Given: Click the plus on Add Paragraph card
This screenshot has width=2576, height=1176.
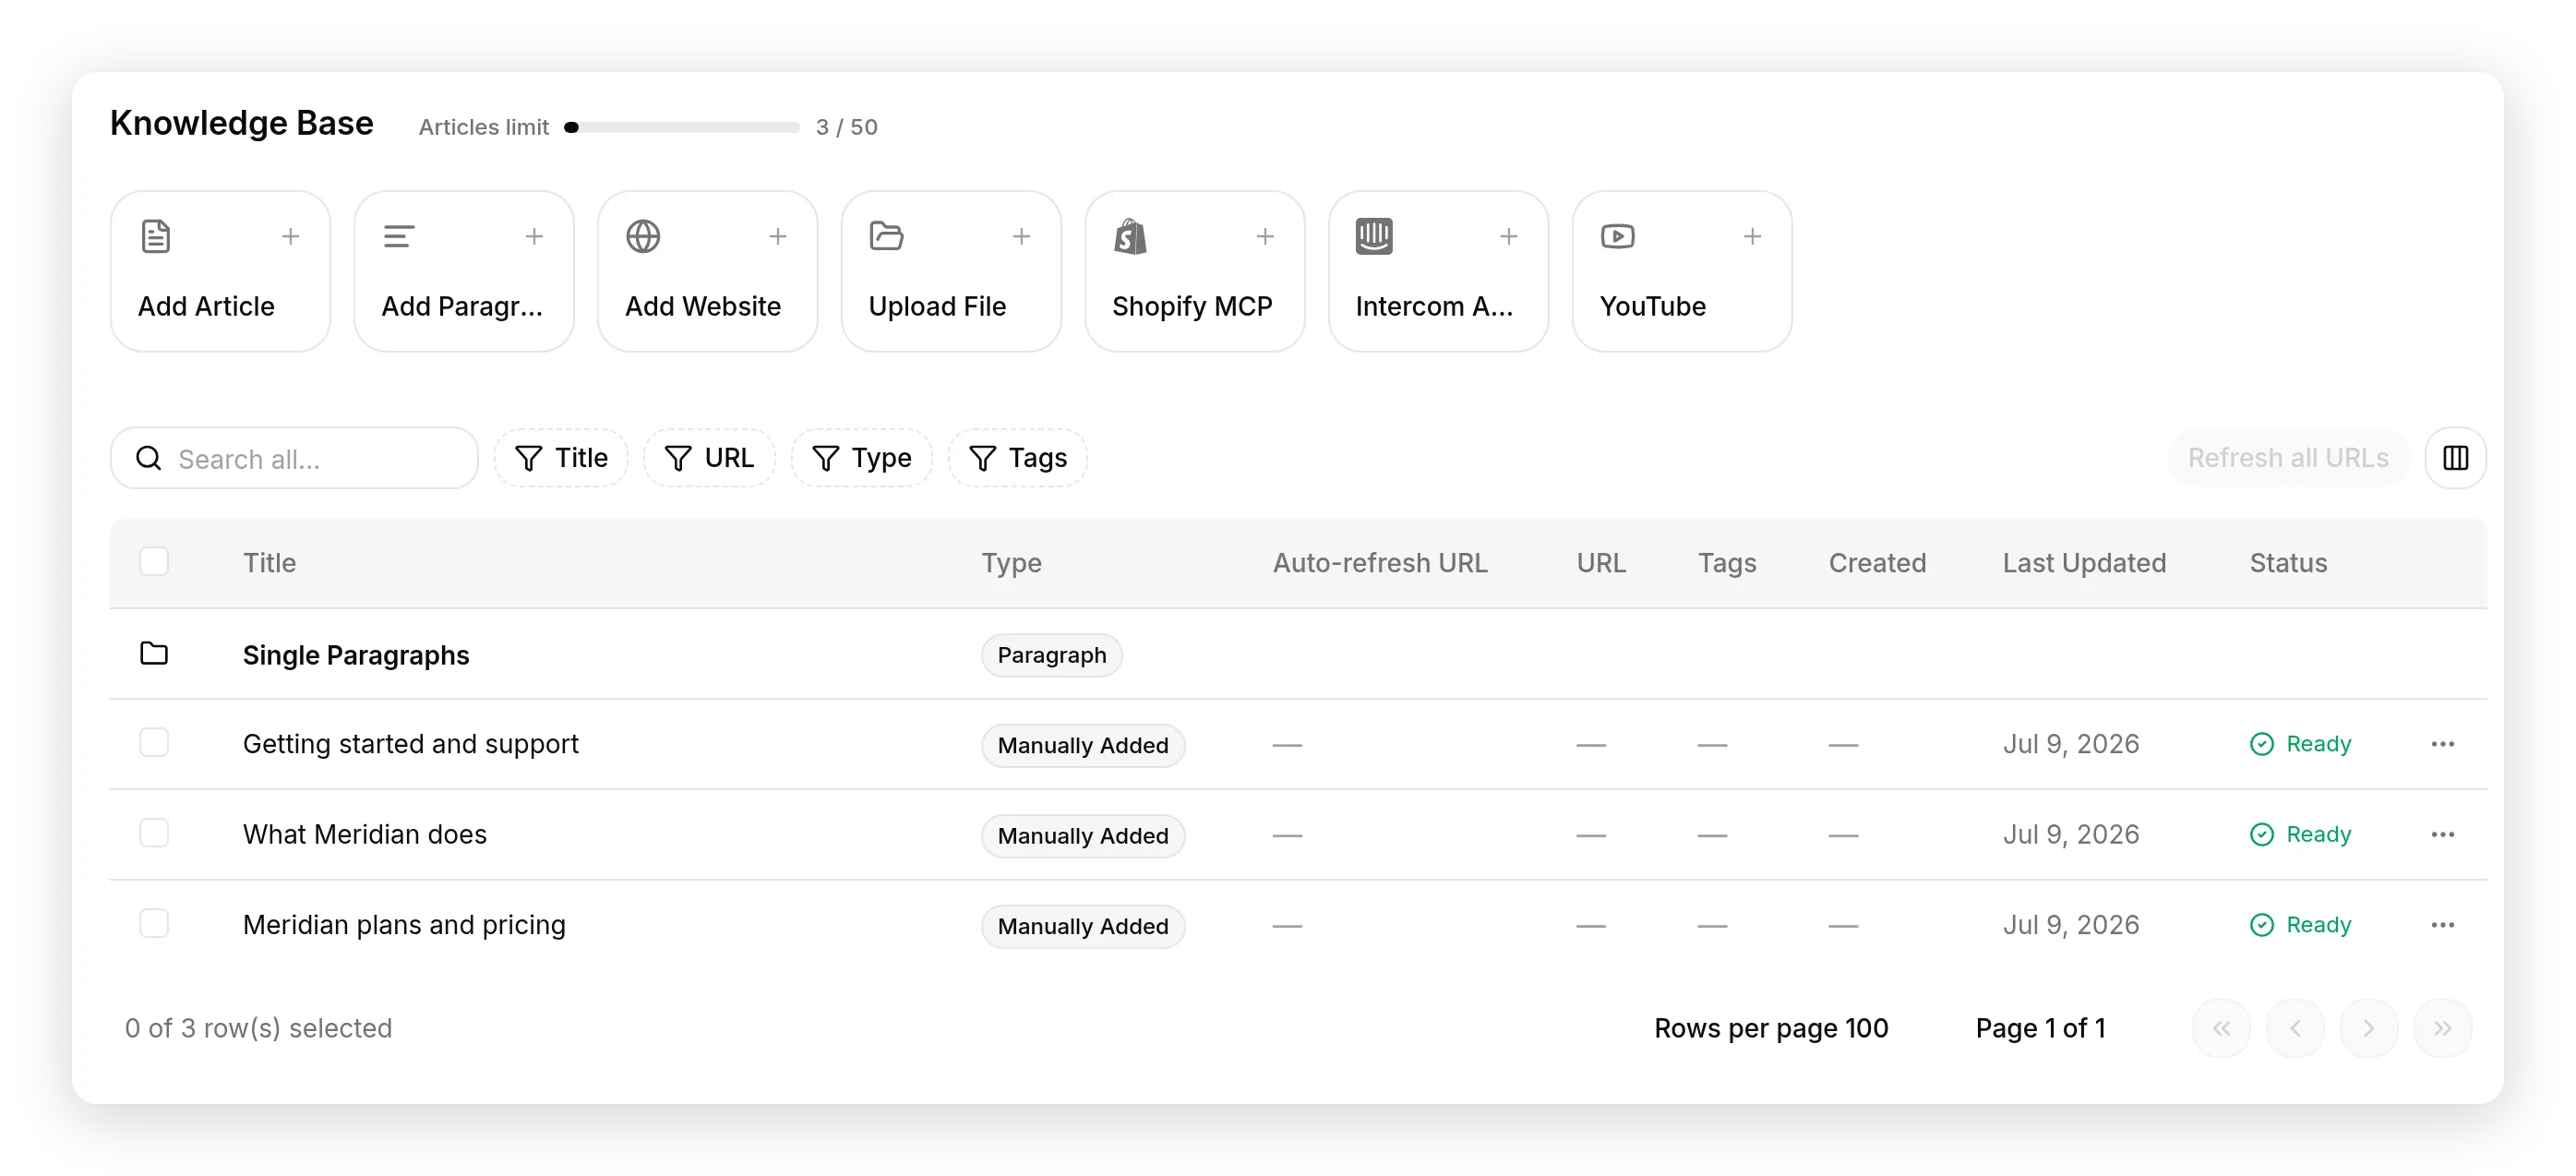Looking at the screenshot, I should (534, 237).
